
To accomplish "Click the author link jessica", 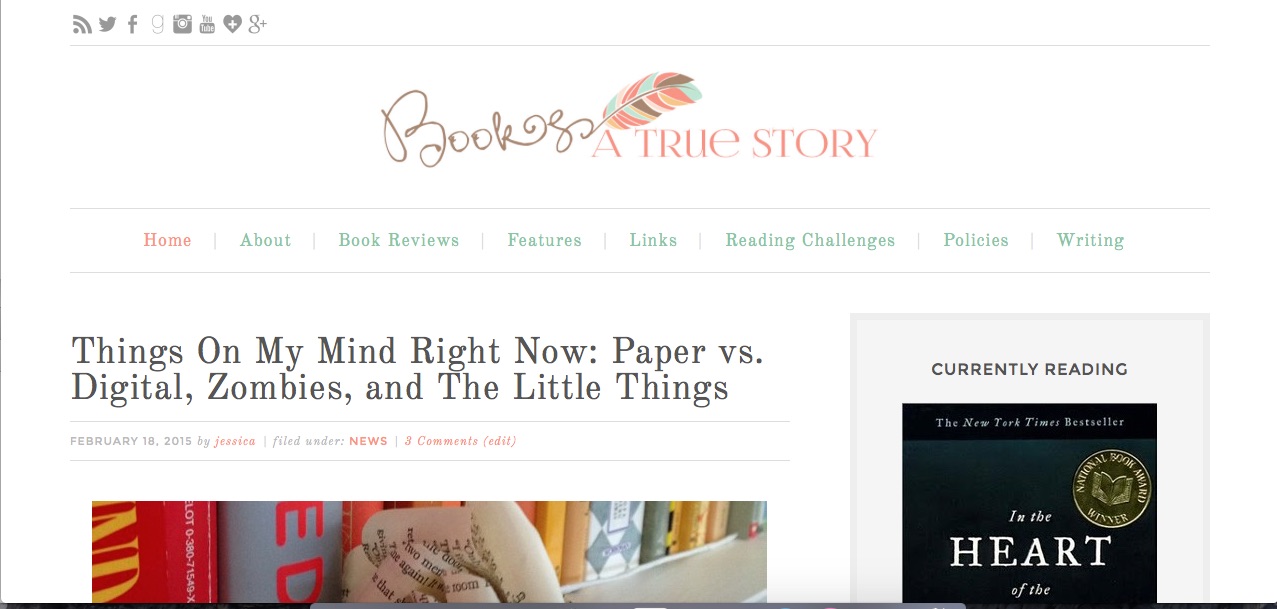I will 235,441.
